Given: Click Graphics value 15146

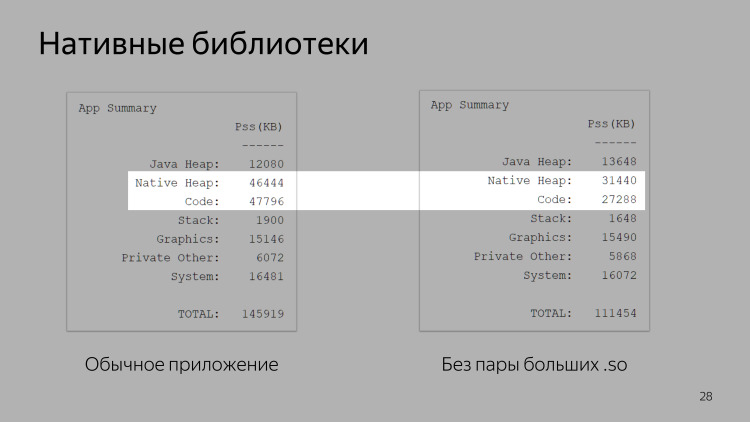Looking at the screenshot, I should coord(266,239).
